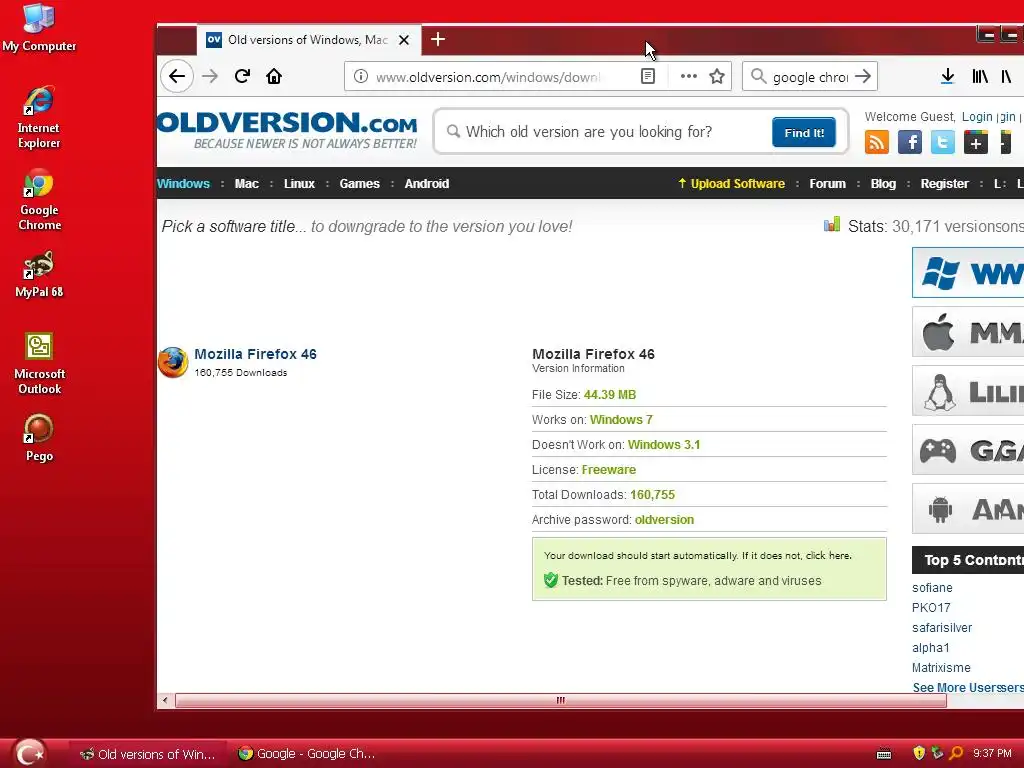Select the Old versions of Windows tab
Viewport: 1024px width, 768px height.
pos(309,40)
